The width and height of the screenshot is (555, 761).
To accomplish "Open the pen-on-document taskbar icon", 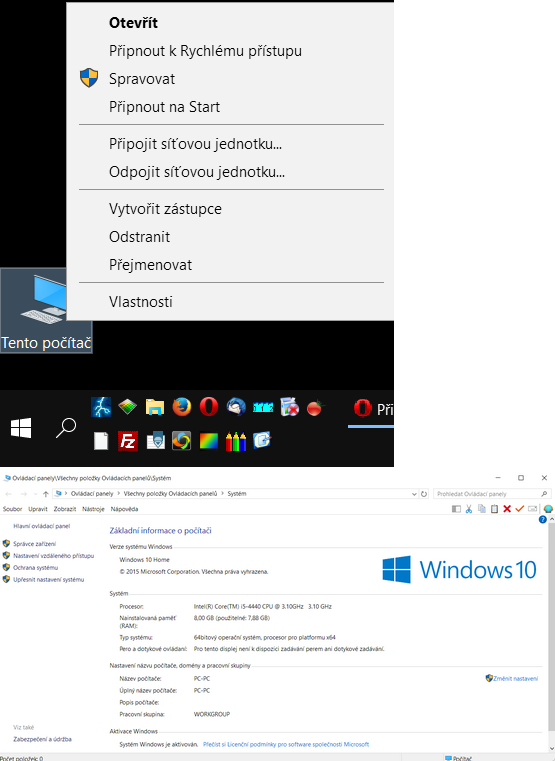I will (155, 441).
